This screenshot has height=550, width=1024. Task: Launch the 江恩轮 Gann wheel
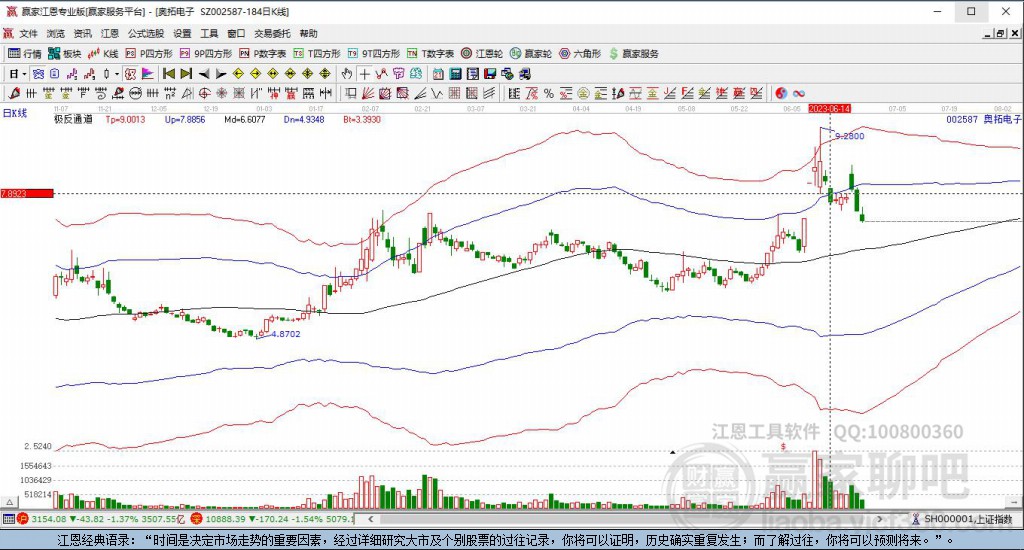click(x=482, y=54)
